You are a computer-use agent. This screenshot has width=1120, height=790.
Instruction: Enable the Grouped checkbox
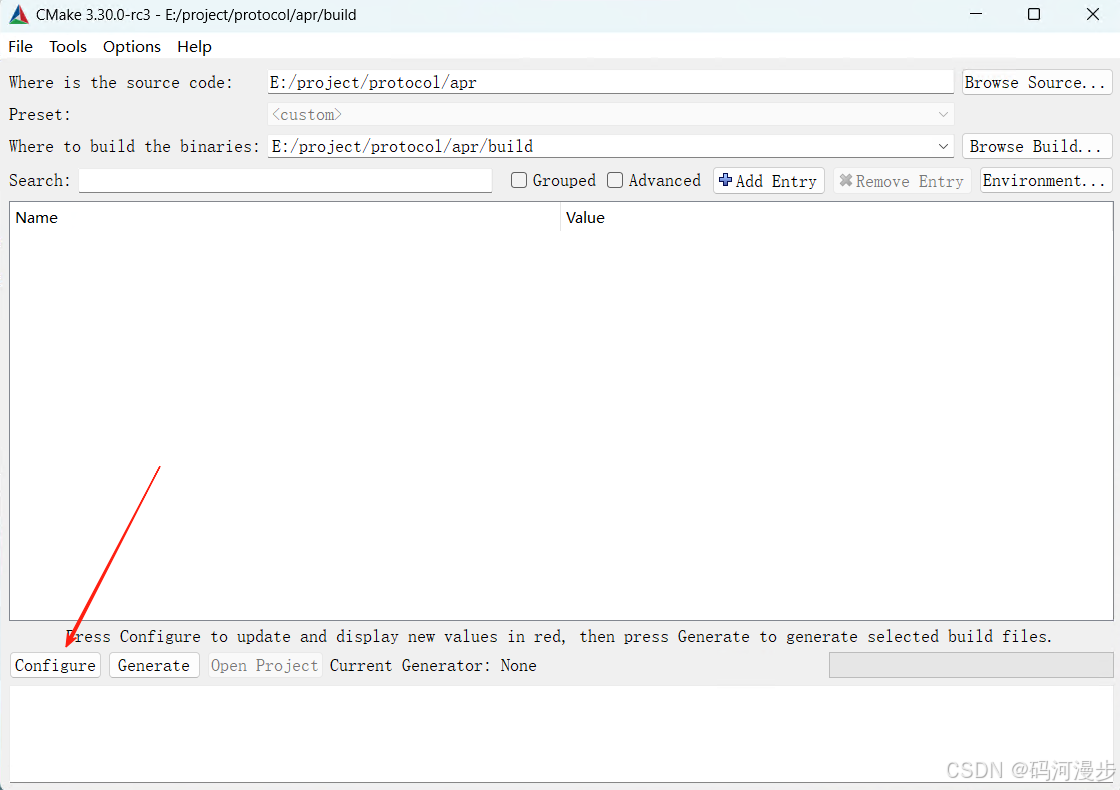tap(519, 181)
